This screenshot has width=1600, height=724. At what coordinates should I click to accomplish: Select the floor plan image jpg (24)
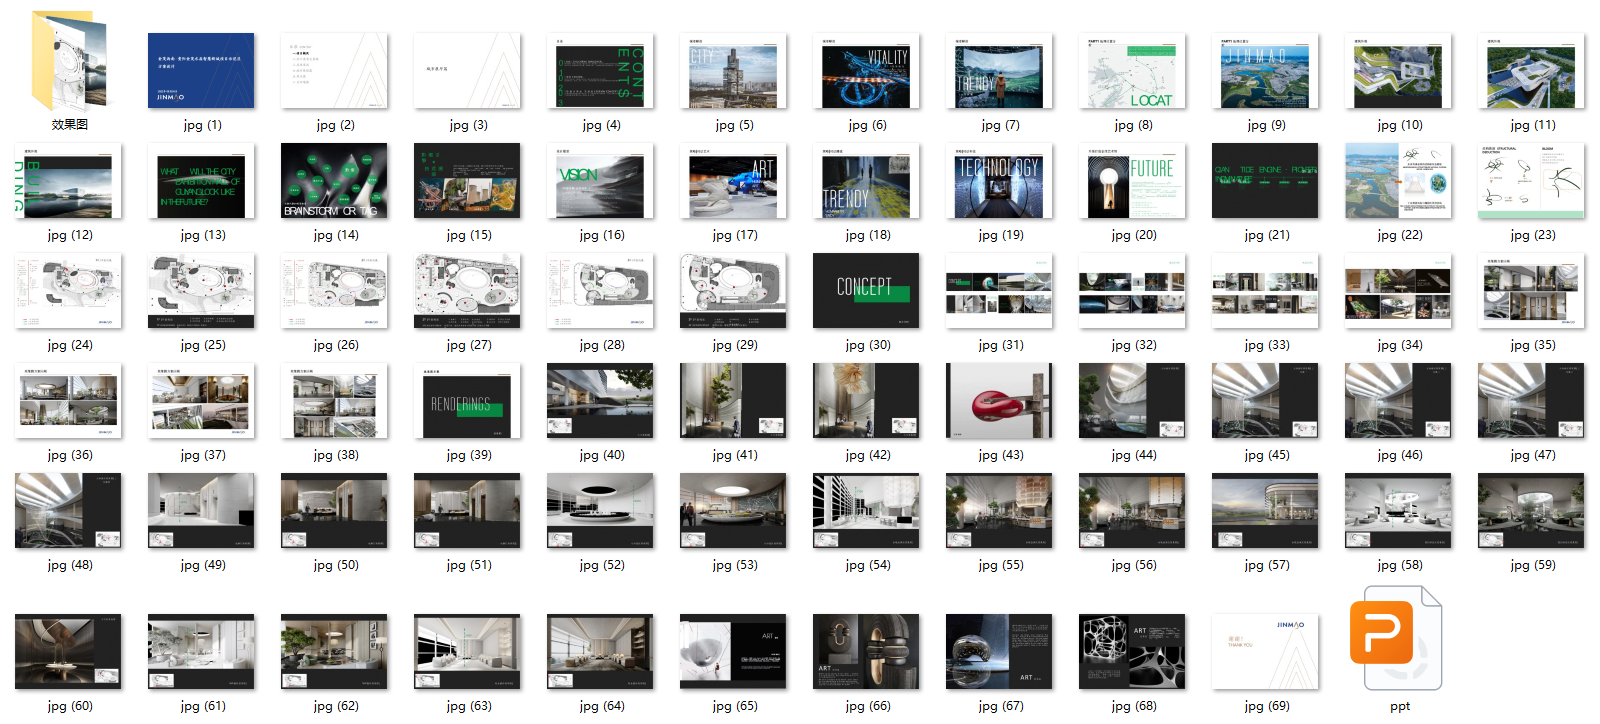(x=68, y=291)
